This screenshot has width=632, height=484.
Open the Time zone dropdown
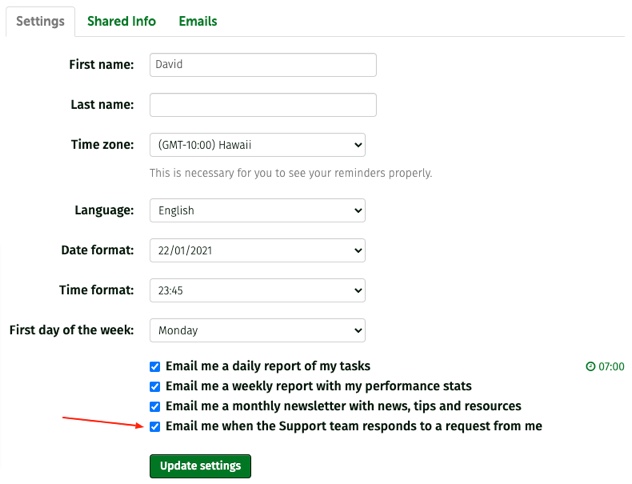[x=258, y=145]
